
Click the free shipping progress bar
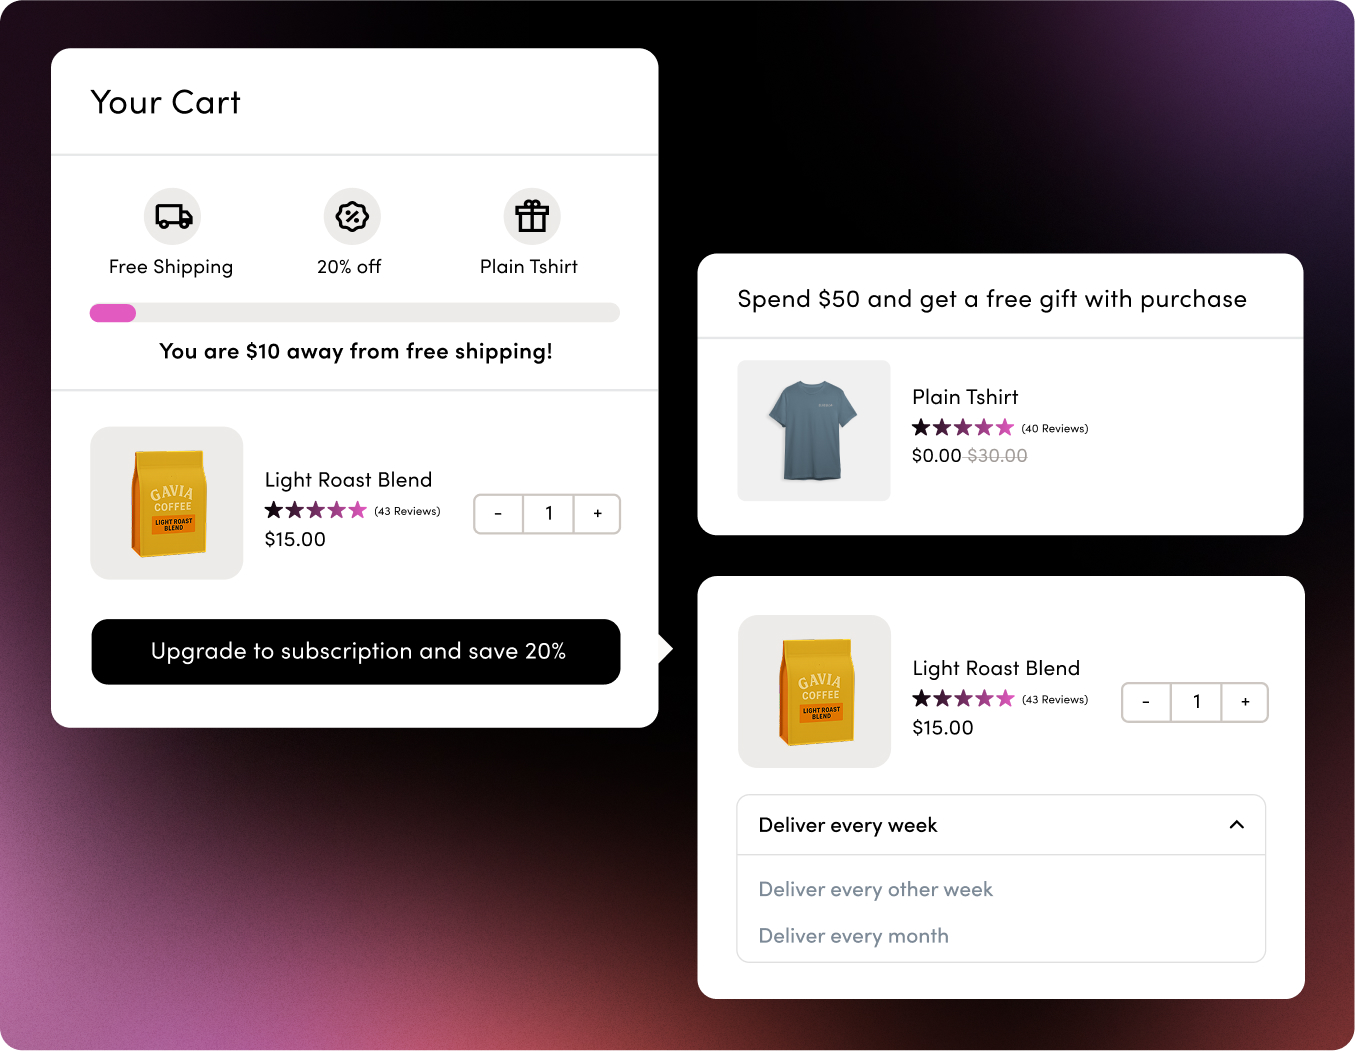355,312
